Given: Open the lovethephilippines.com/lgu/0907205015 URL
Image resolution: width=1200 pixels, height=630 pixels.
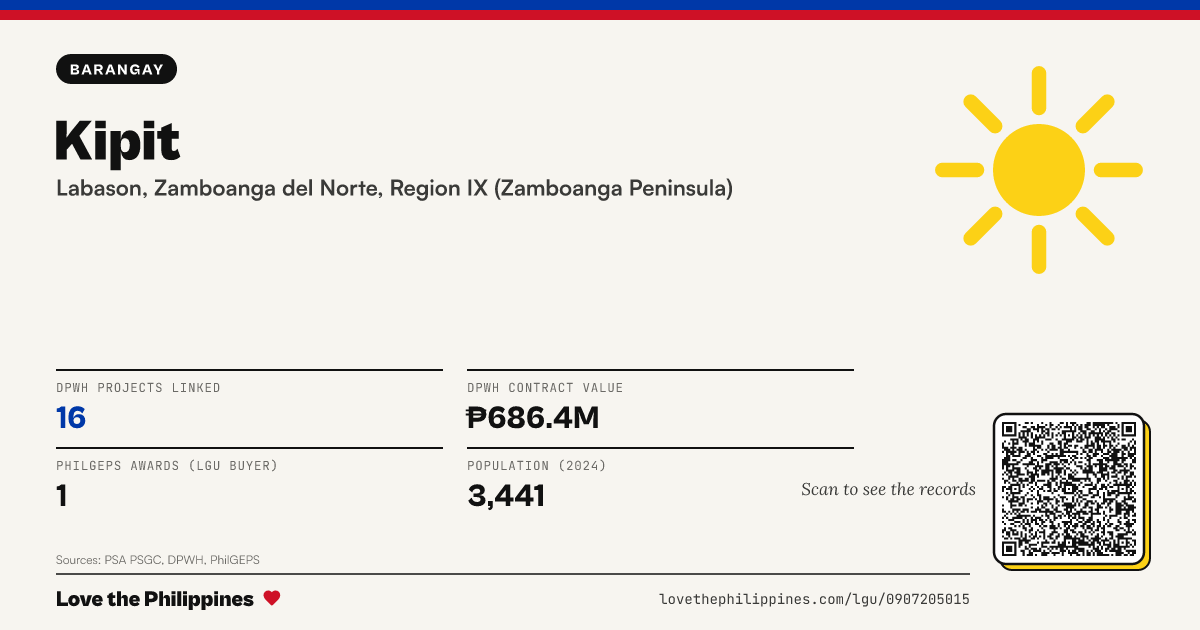Looking at the screenshot, I should (x=814, y=599).
